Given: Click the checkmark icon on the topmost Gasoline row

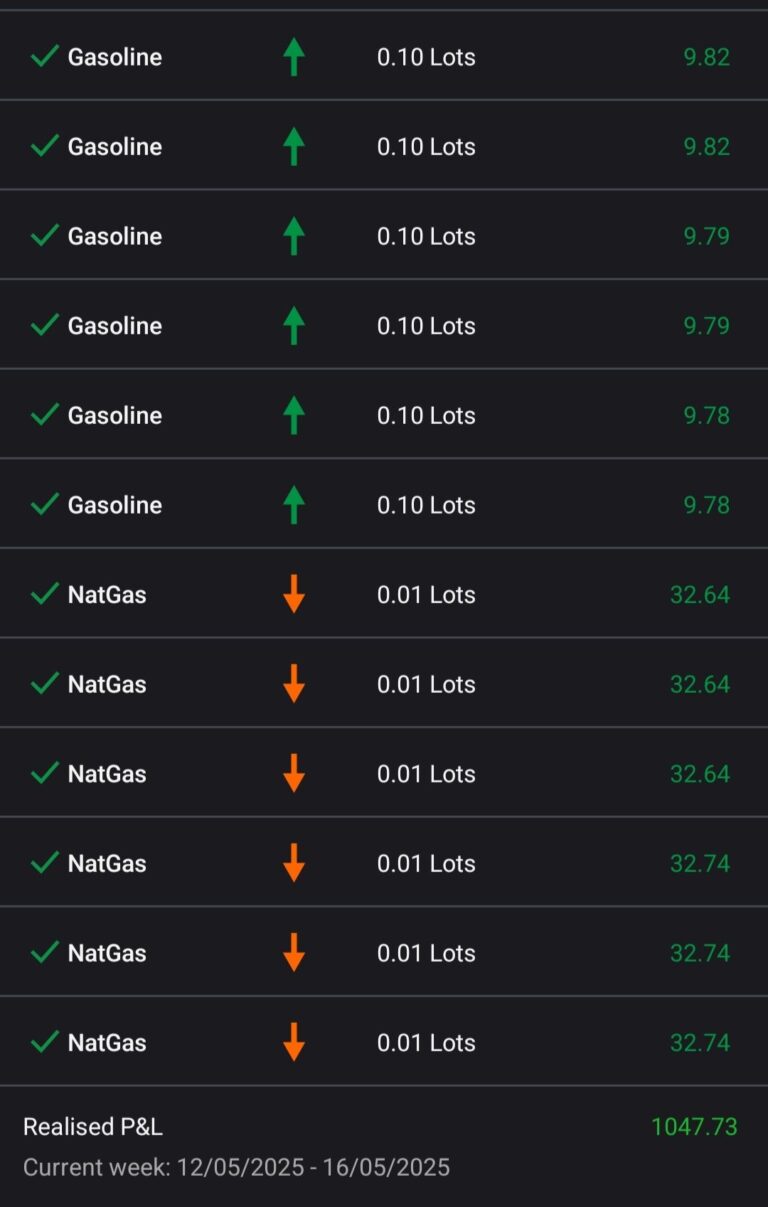Looking at the screenshot, I should (x=44, y=57).
